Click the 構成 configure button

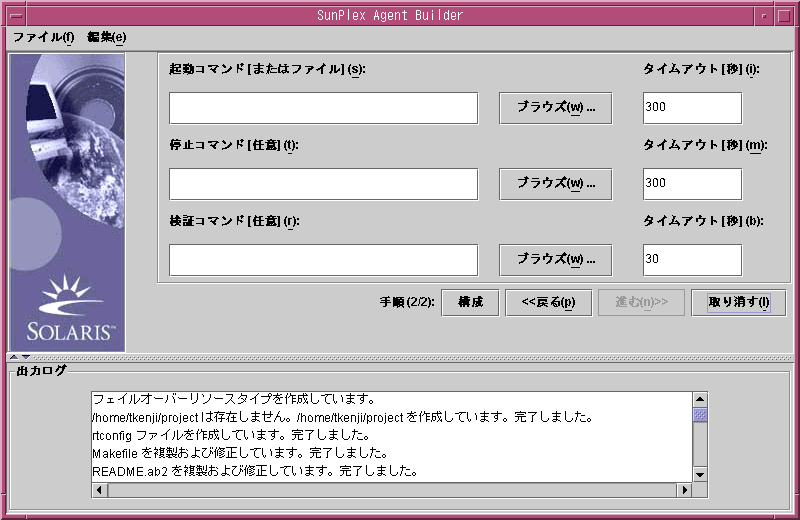pos(470,303)
